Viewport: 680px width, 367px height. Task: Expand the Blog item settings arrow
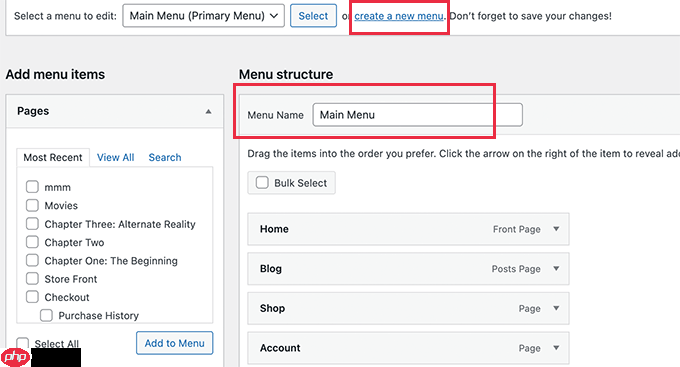pyautogui.click(x=556, y=269)
